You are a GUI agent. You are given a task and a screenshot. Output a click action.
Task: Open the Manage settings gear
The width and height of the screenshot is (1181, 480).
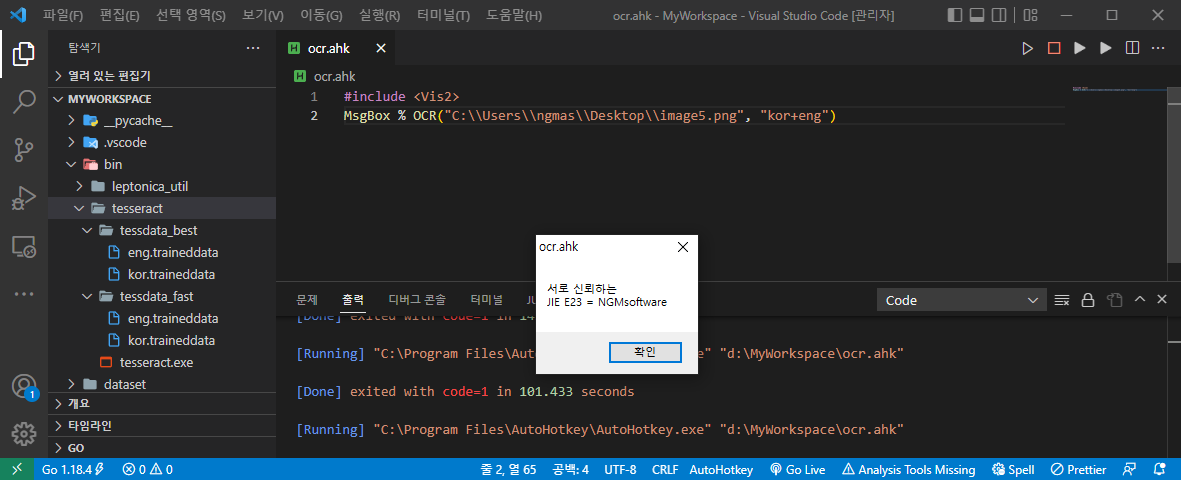point(24,433)
